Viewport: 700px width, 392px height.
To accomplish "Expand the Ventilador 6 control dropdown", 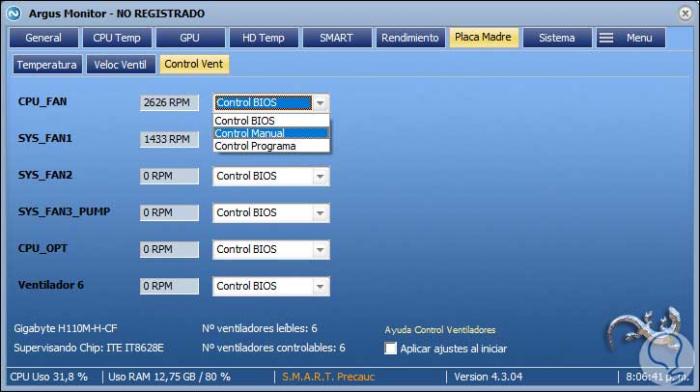I will tap(320, 286).
